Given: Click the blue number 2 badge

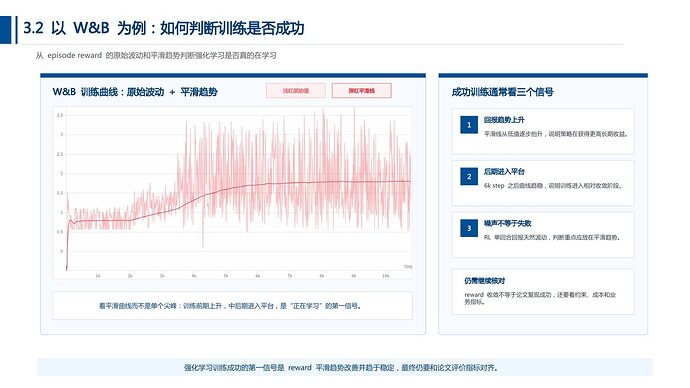Looking at the screenshot, I should (x=469, y=176).
